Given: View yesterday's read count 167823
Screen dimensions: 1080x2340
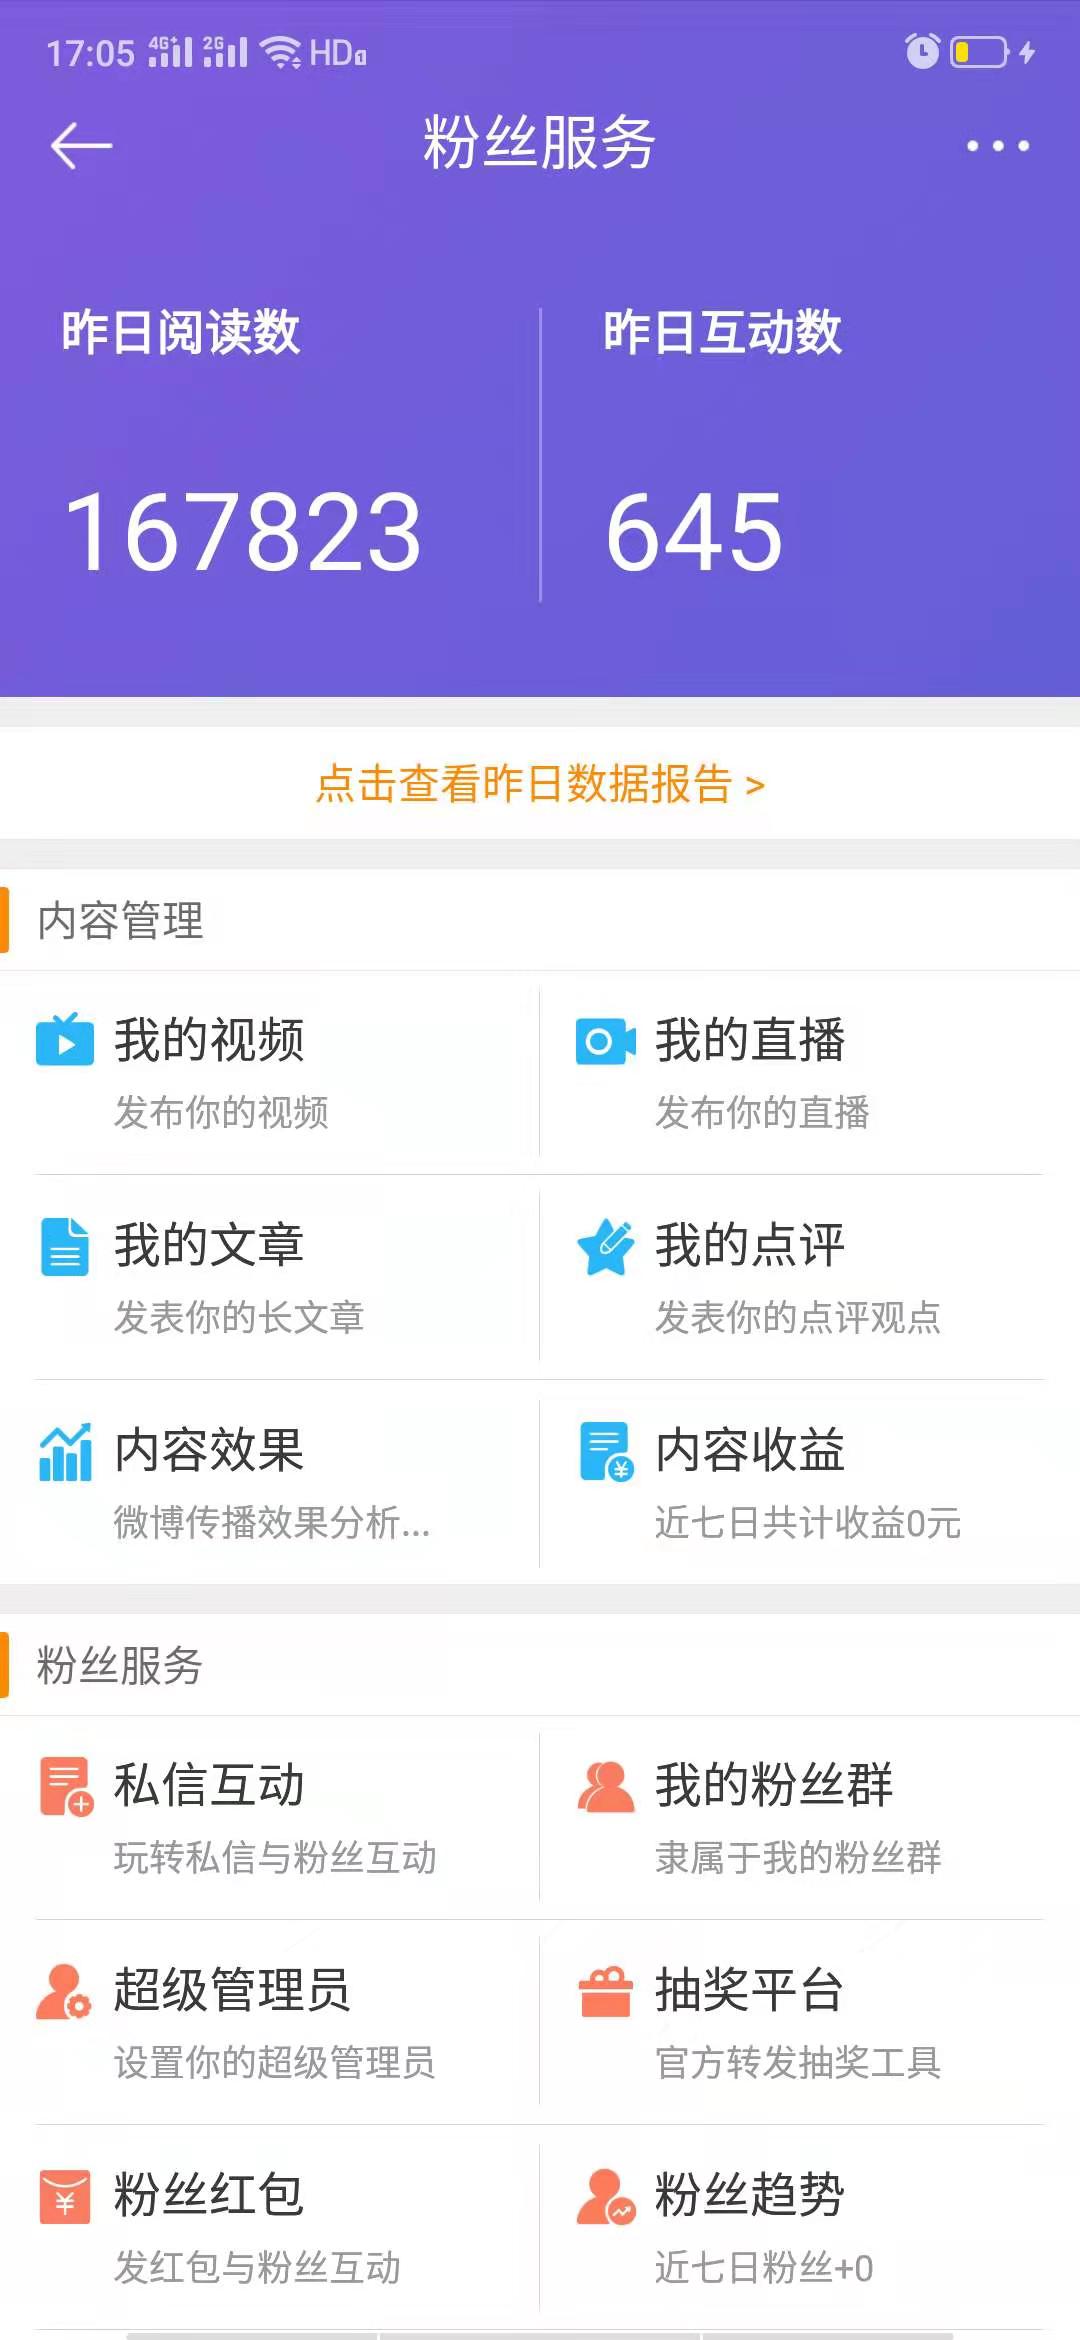Looking at the screenshot, I should (x=243, y=533).
